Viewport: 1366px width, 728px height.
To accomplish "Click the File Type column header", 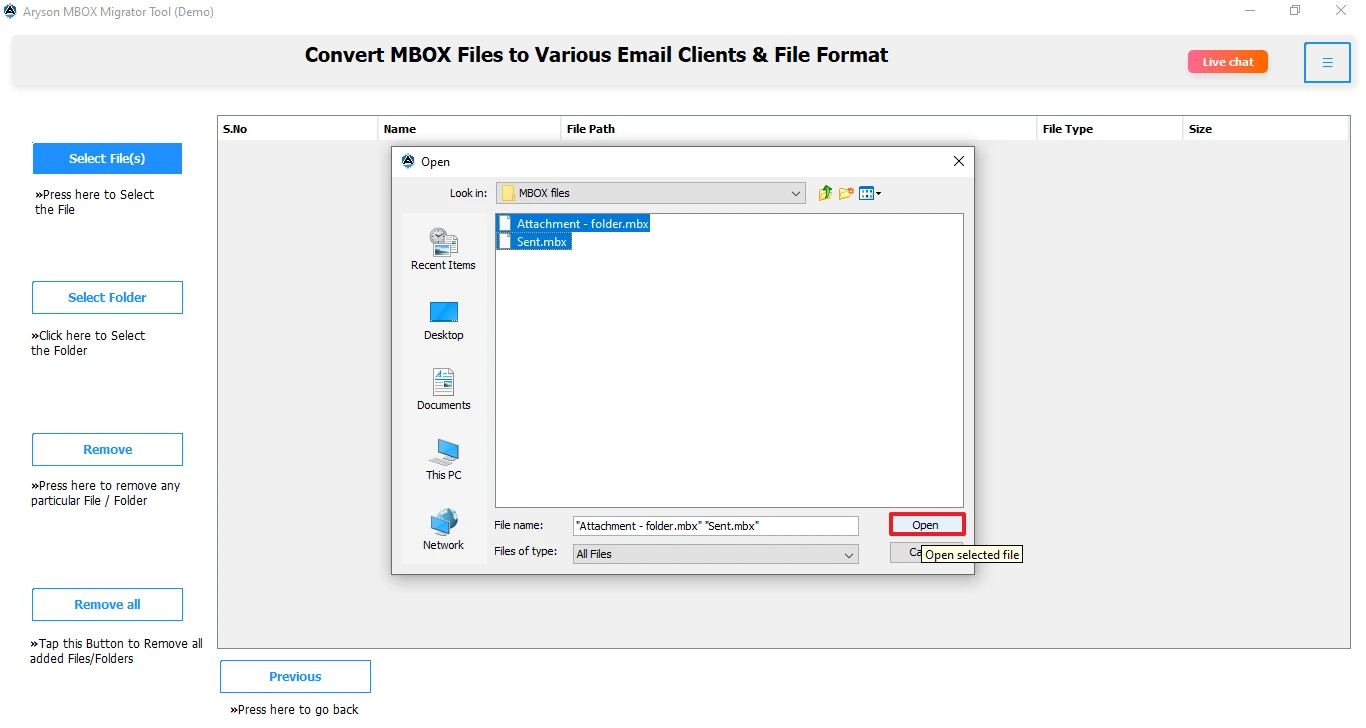I will pos(1110,129).
